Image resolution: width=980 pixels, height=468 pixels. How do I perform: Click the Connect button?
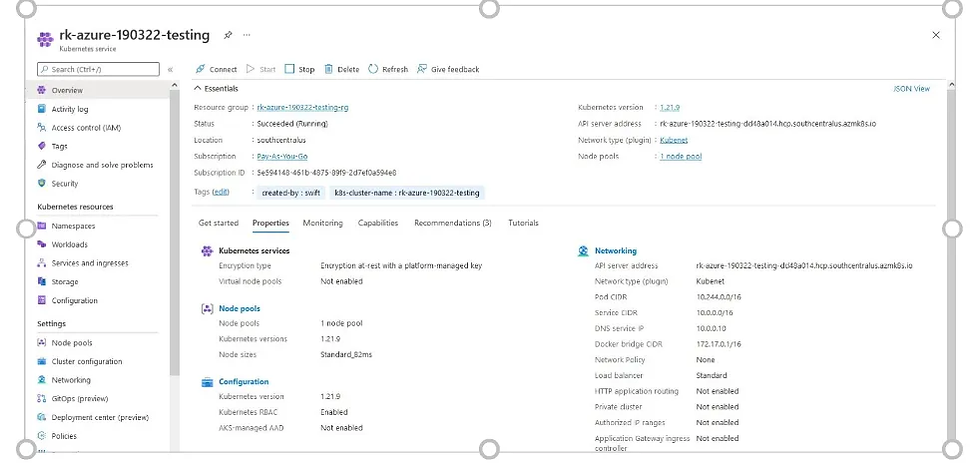(x=216, y=69)
